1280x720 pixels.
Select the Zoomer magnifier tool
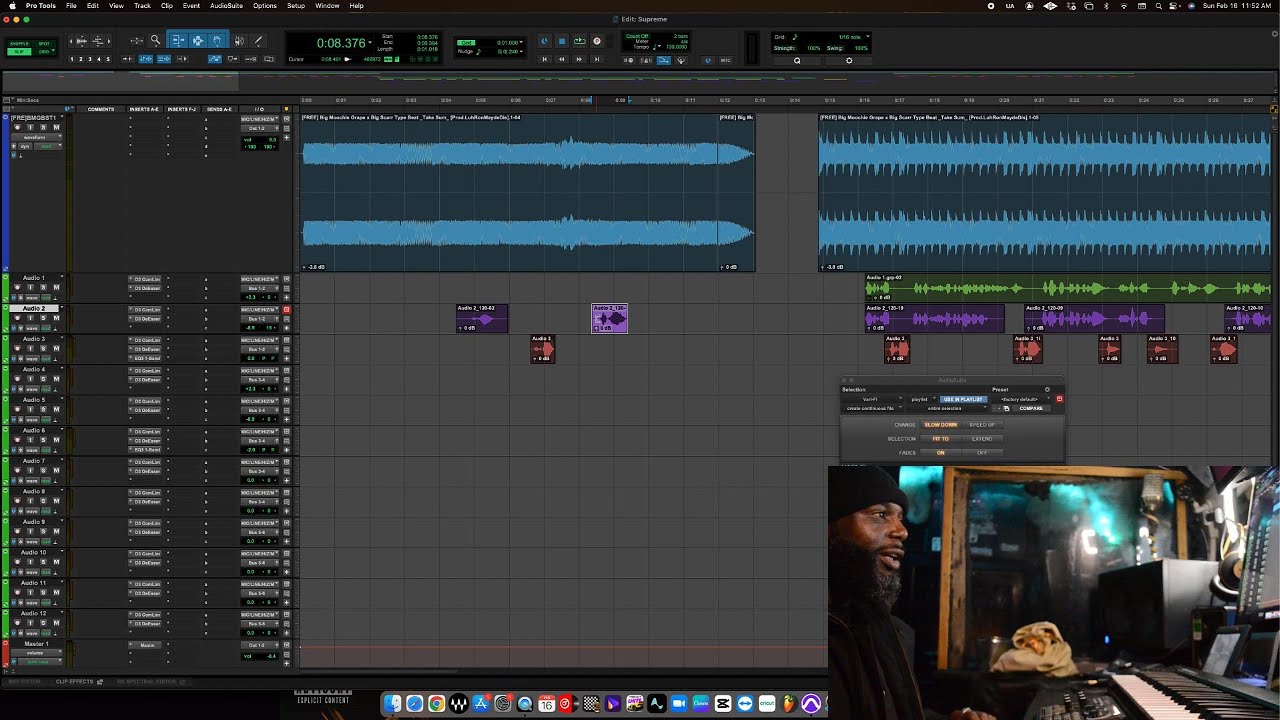(x=155, y=41)
